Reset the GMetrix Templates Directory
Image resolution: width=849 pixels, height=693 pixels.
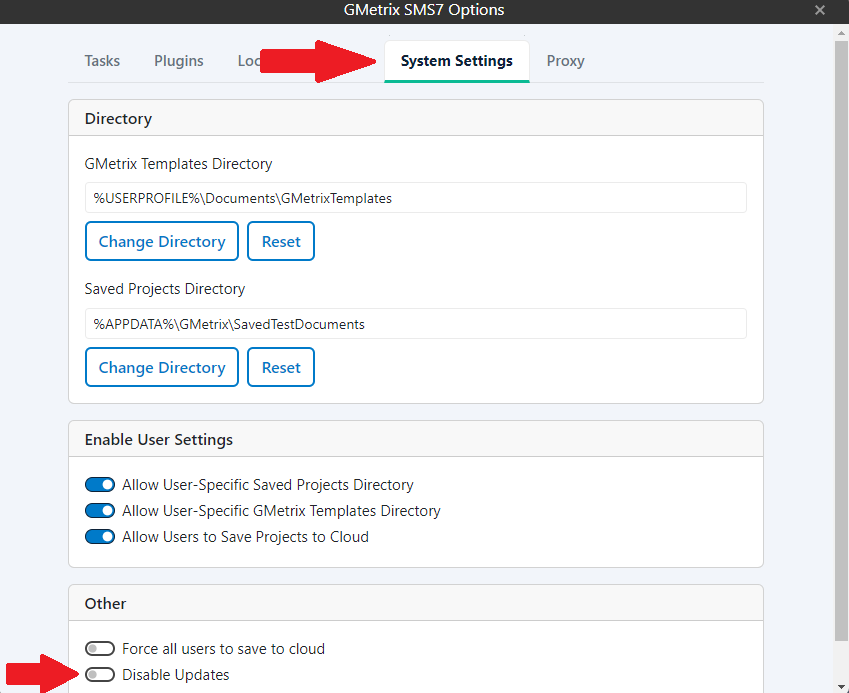(281, 241)
